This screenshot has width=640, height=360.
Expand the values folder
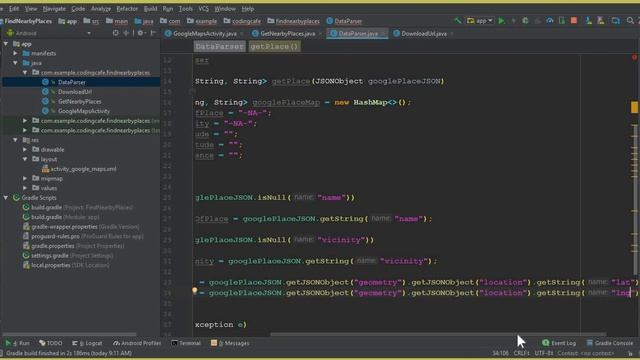pyautogui.click(x=25, y=188)
